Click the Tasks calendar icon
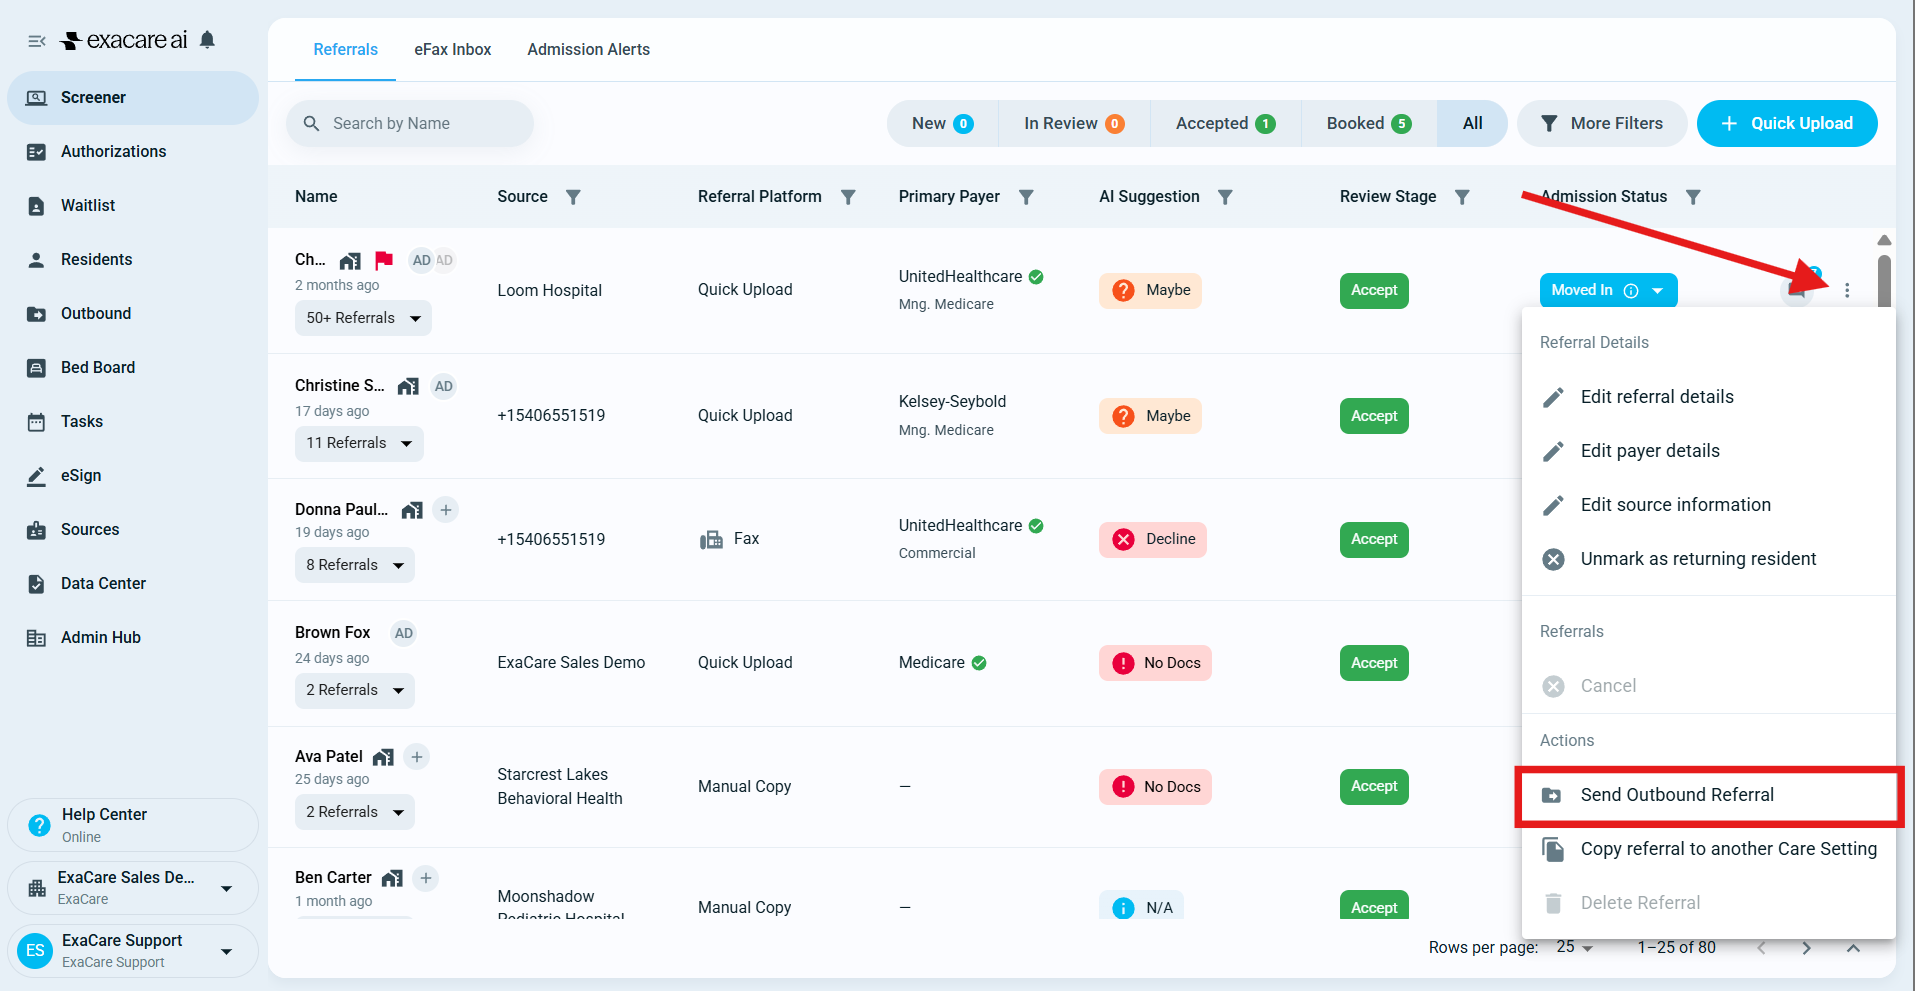This screenshot has height=991, width=1915. pos(36,422)
